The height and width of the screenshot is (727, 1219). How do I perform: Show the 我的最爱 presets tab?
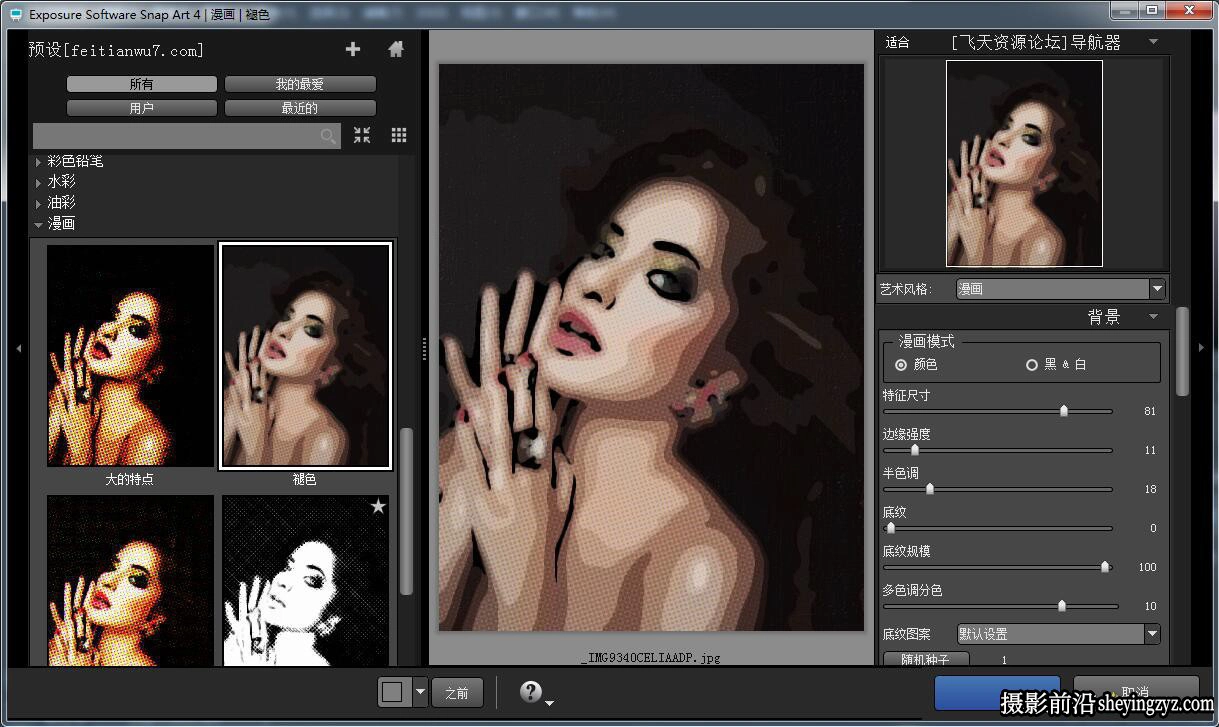(300, 84)
